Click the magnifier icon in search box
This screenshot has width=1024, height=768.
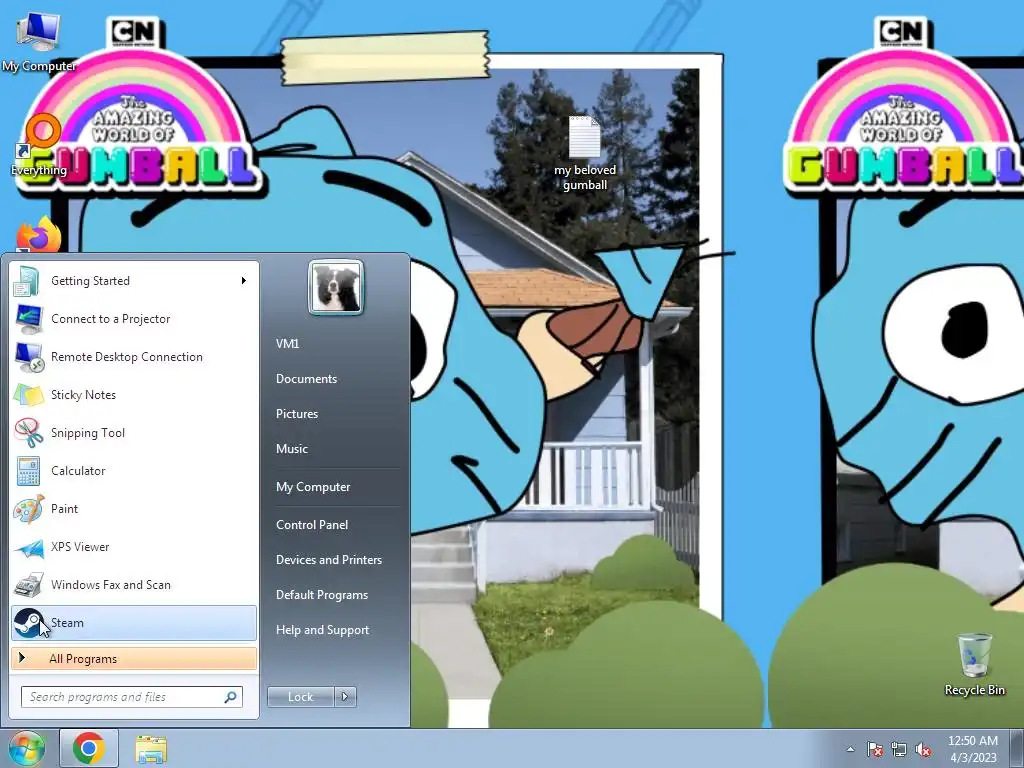click(x=230, y=697)
